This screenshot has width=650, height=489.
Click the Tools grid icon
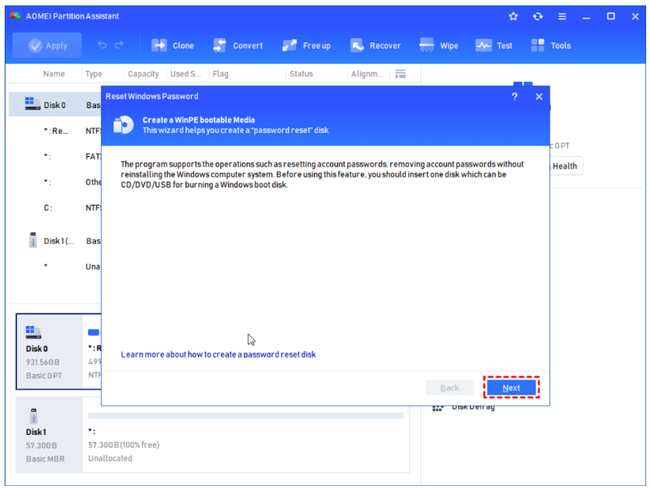538,45
